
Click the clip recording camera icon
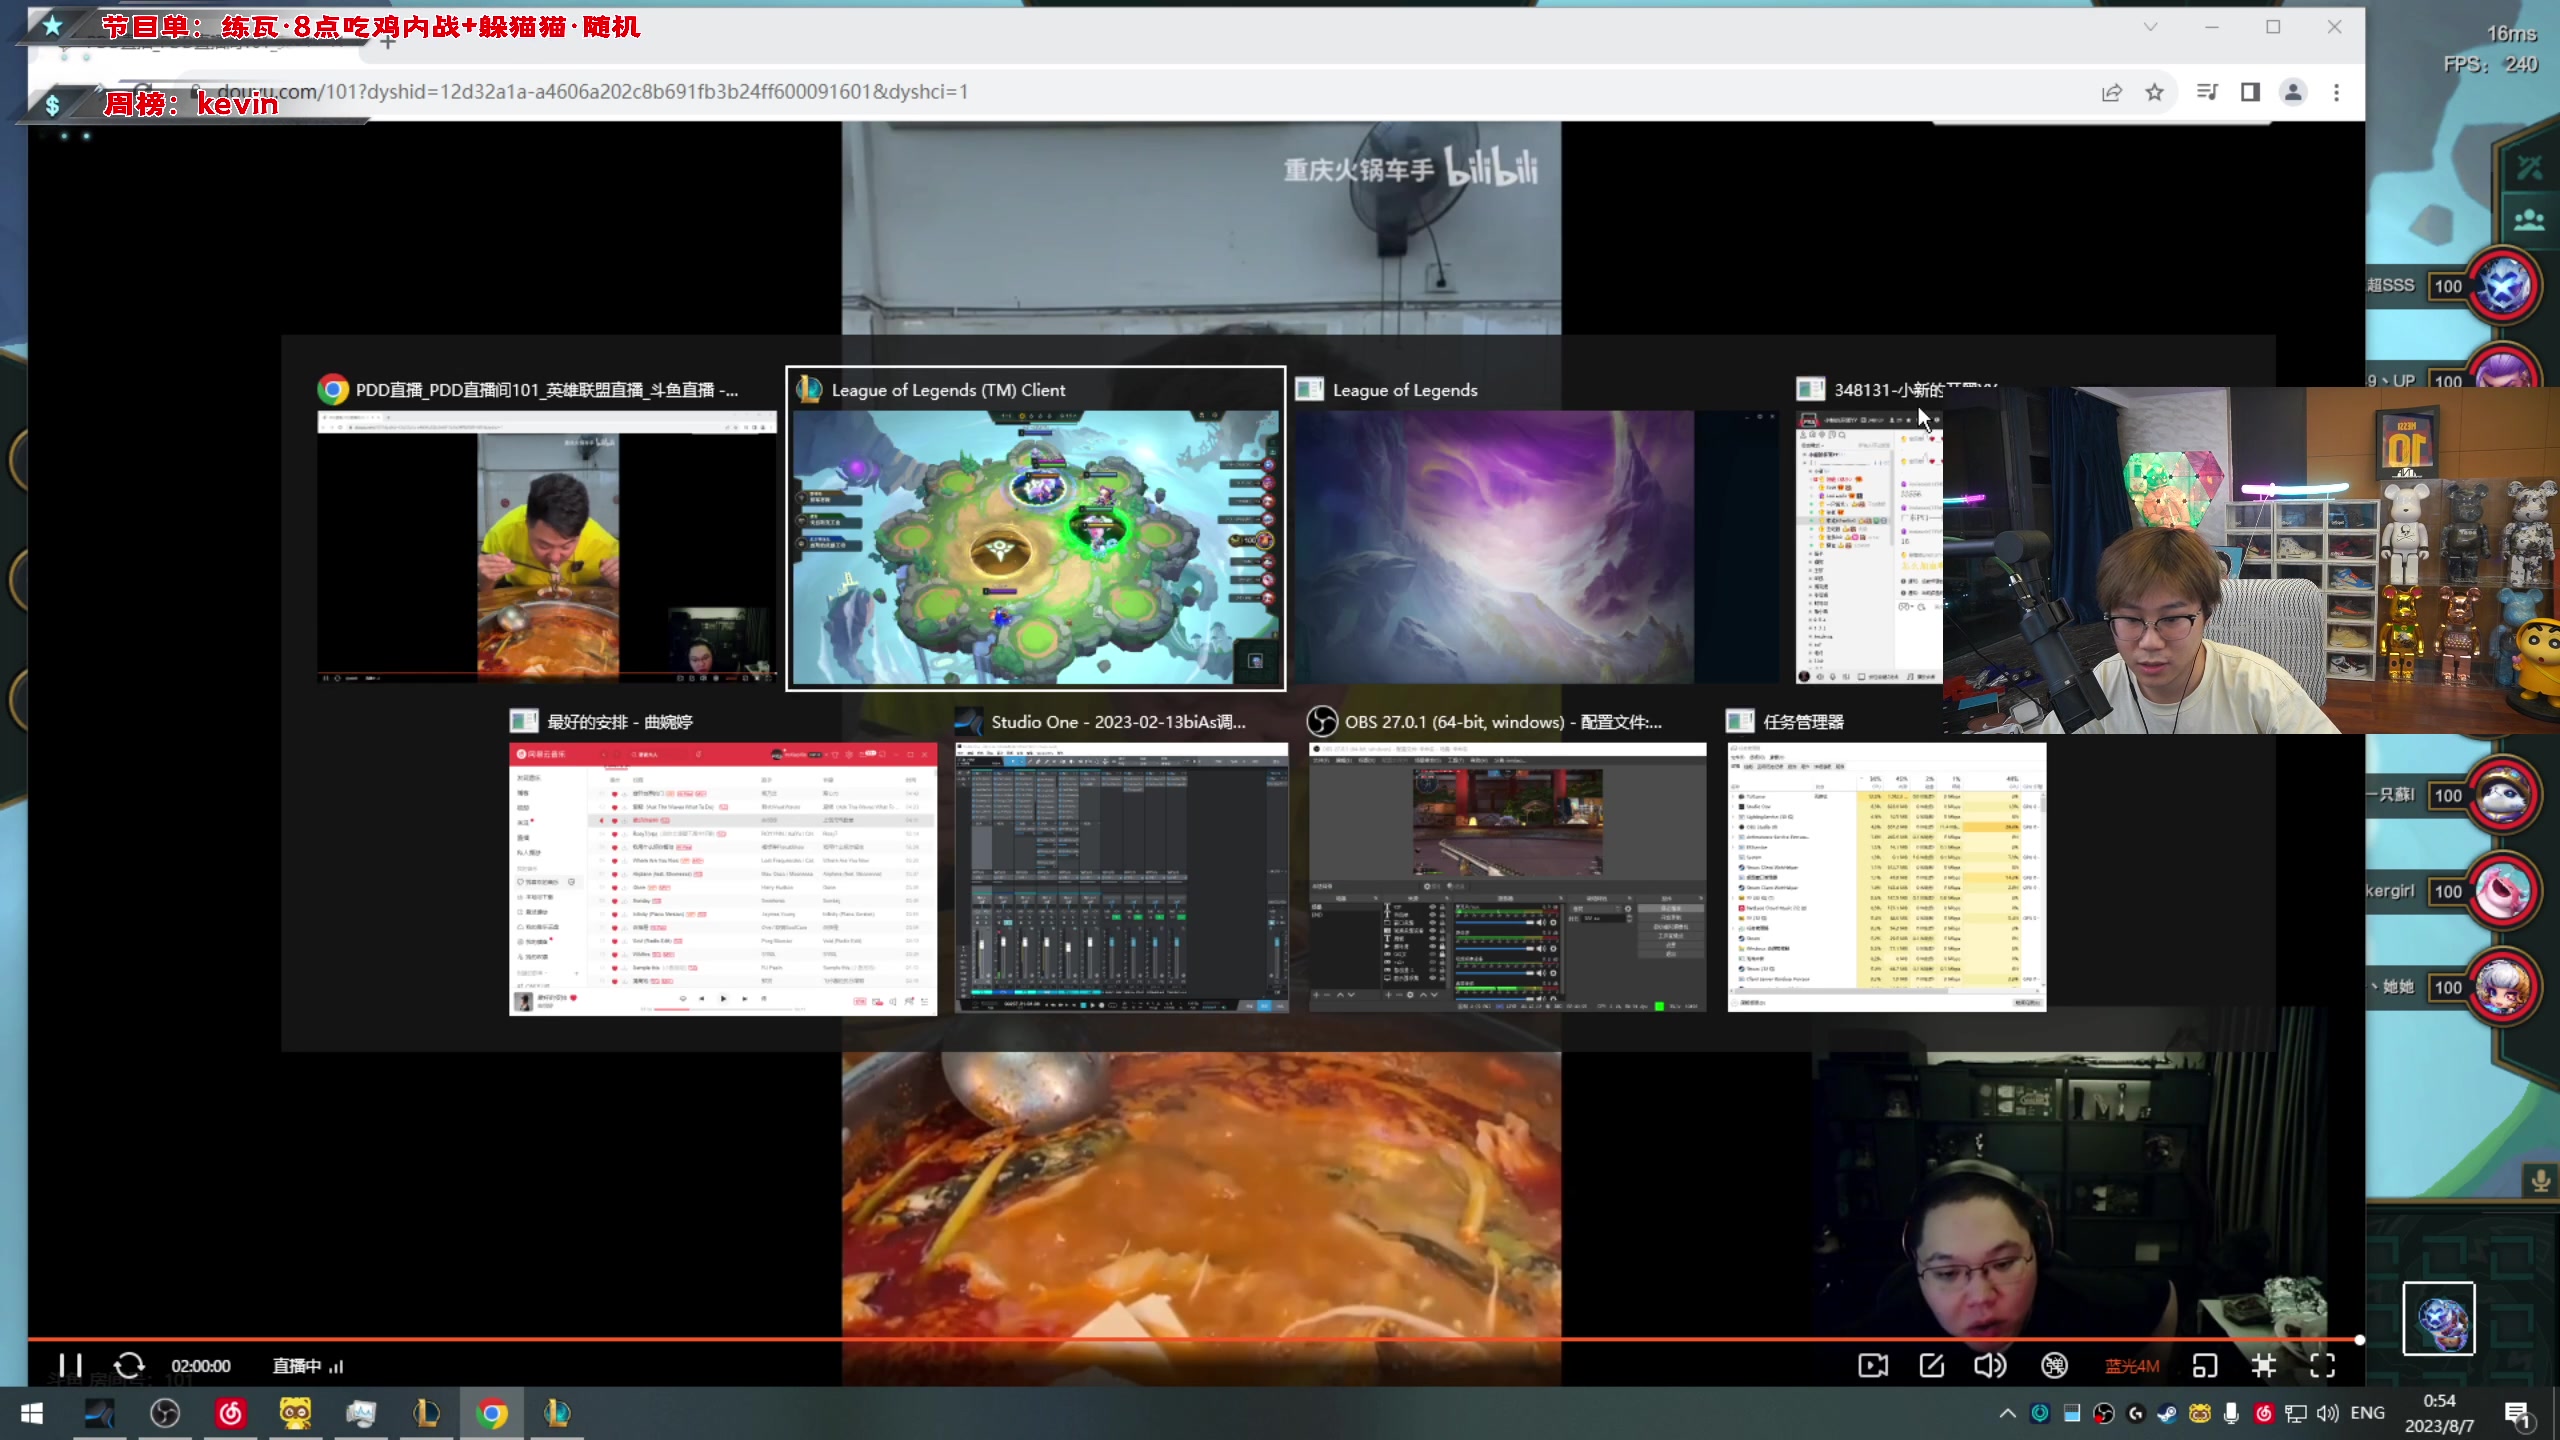[1872, 1365]
